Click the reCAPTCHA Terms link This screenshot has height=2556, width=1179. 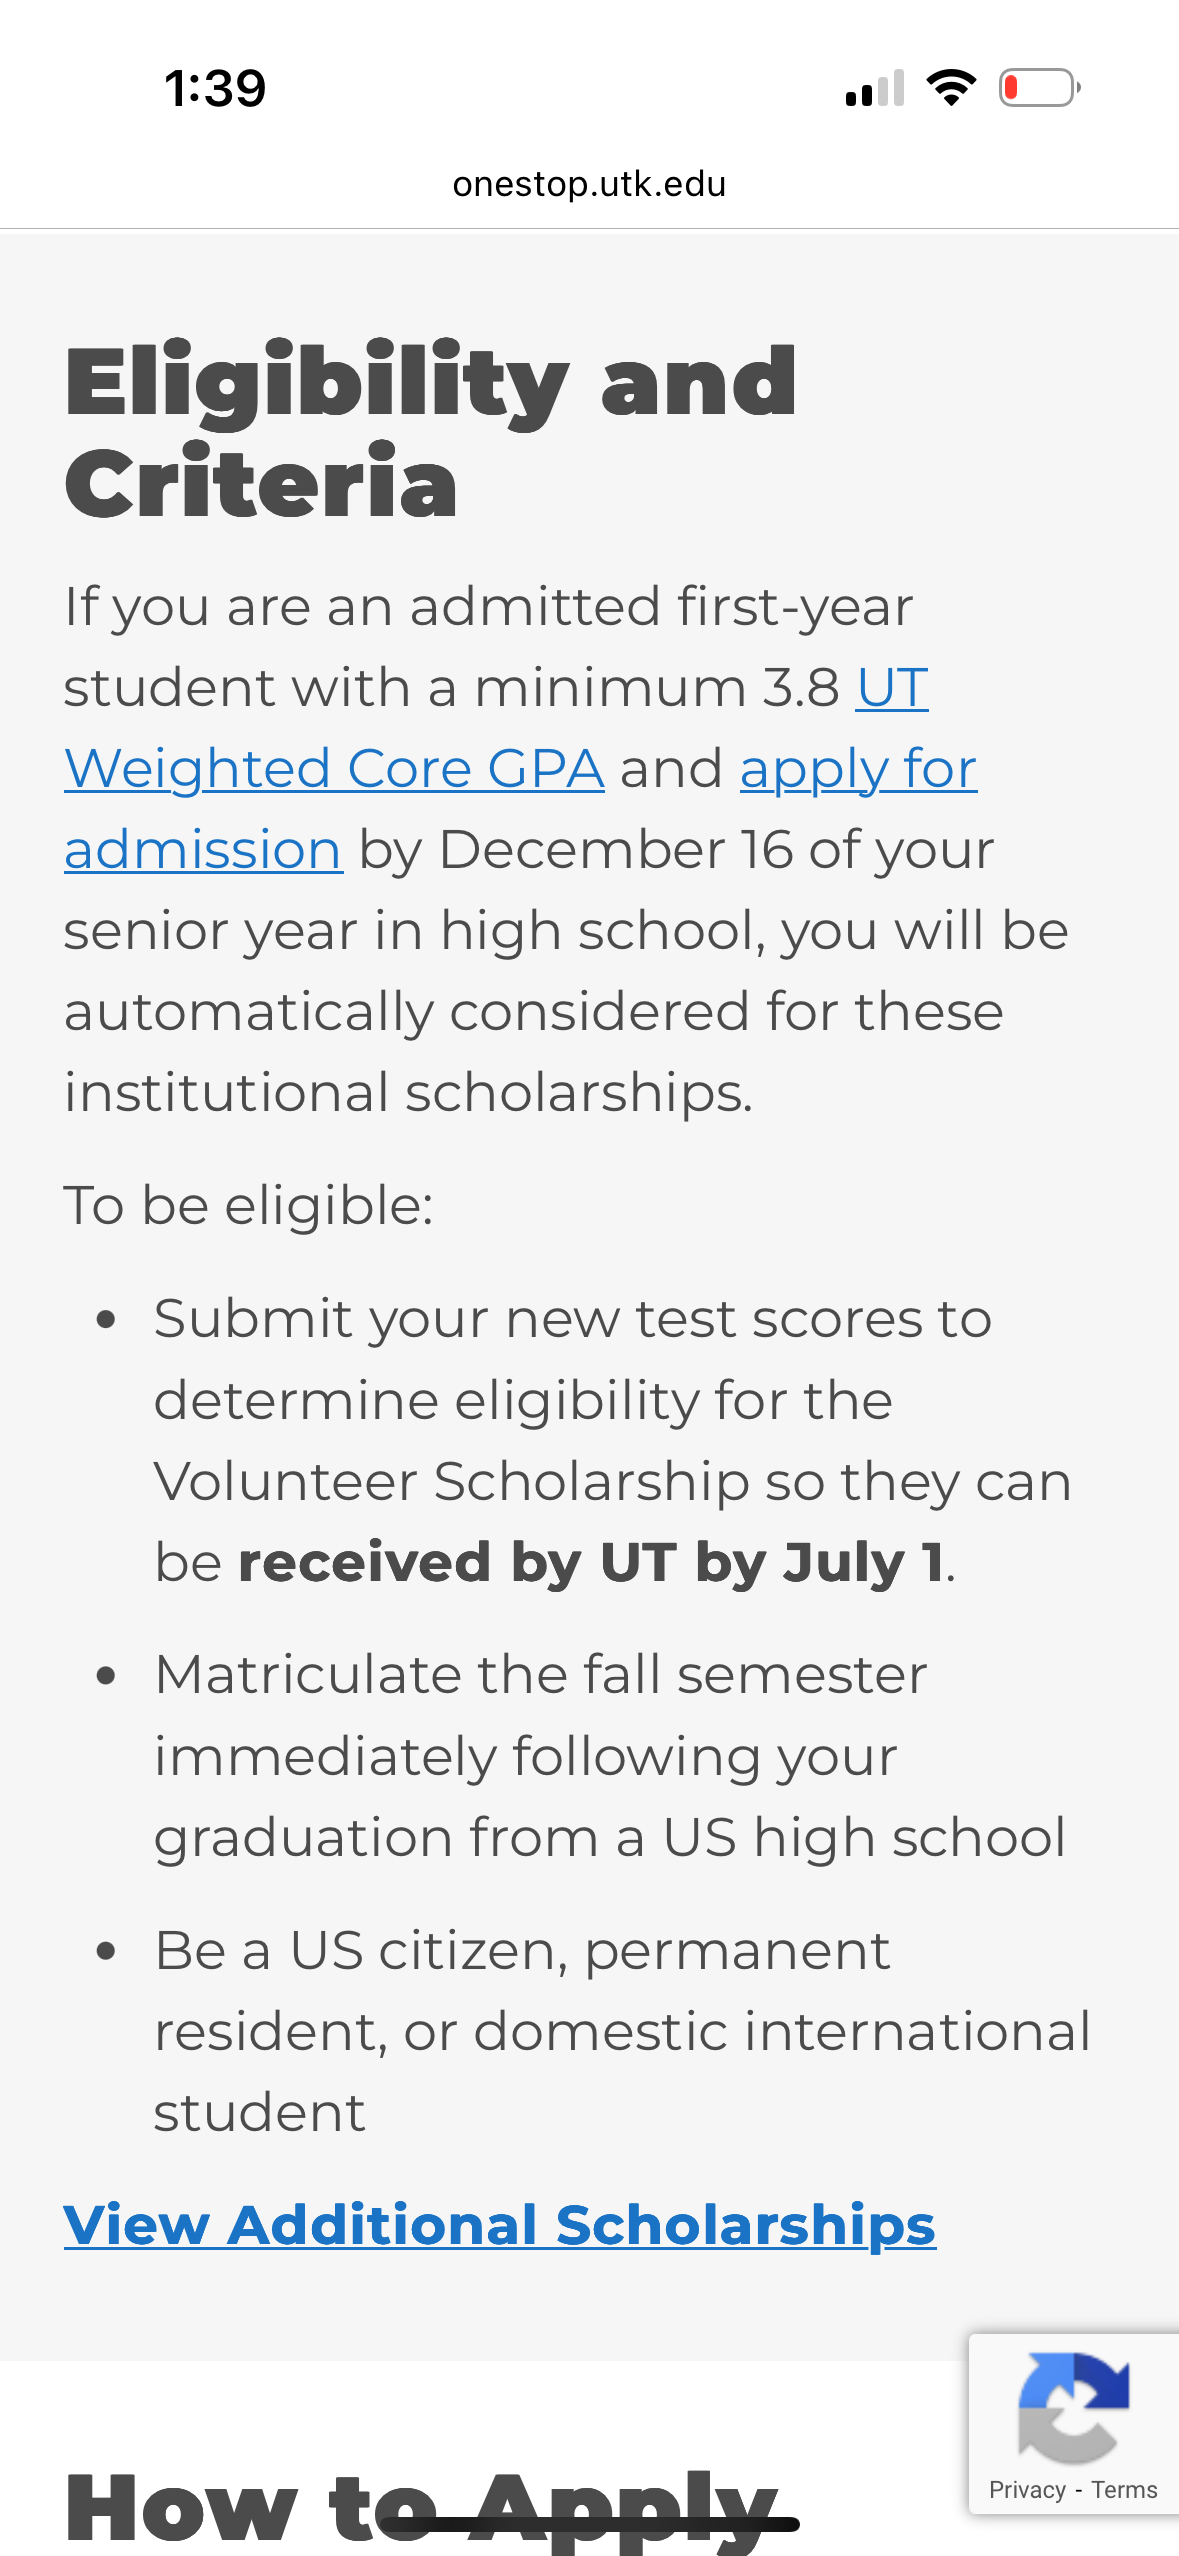coord(1124,2489)
